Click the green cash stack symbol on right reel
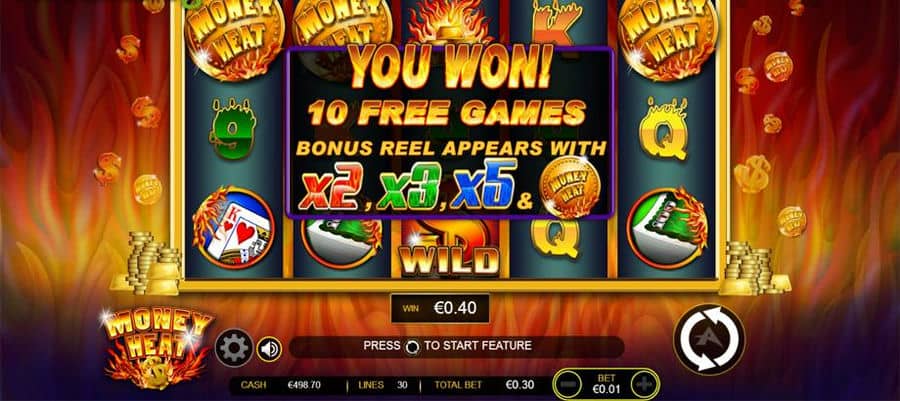Image resolution: width=900 pixels, height=401 pixels. tap(667, 228)
